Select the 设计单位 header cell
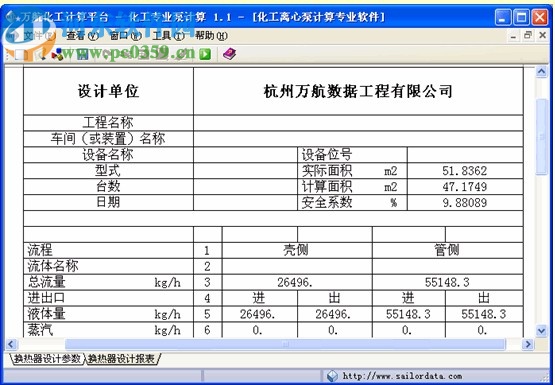Viewport: 555px width, 385px height. click(108, 91)
